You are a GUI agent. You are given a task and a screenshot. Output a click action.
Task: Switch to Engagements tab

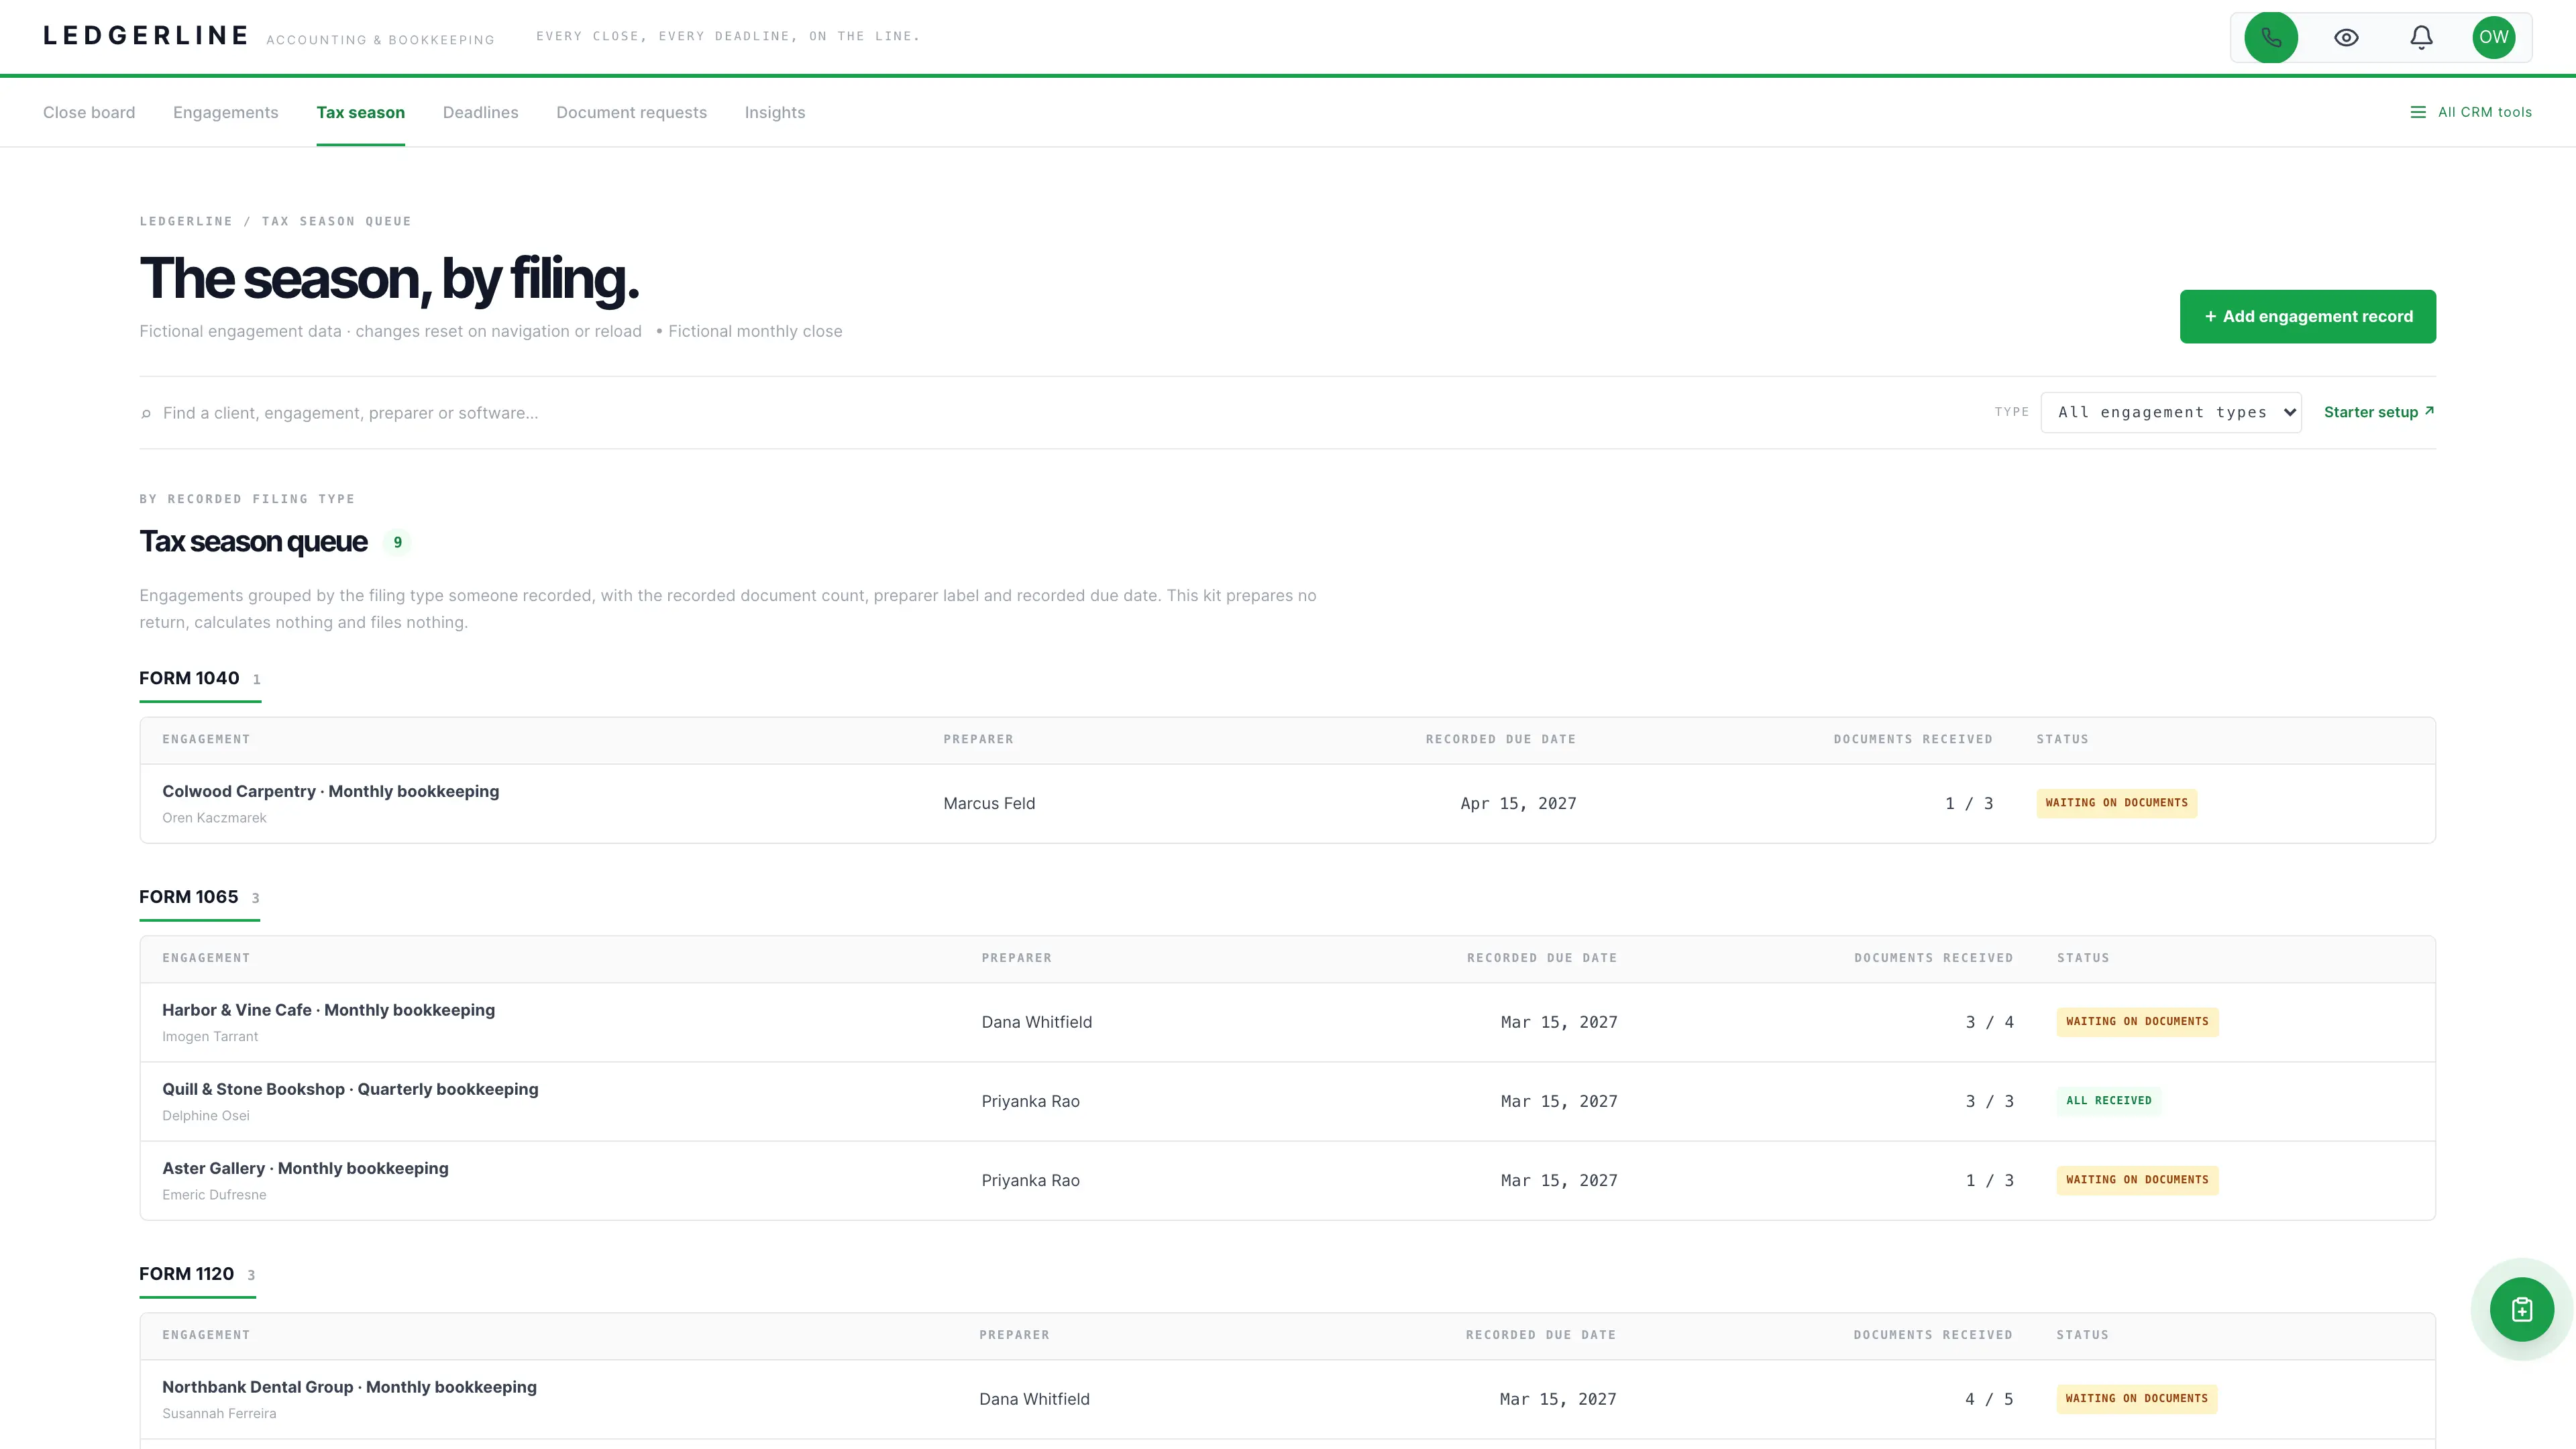(x=226, y=112)
